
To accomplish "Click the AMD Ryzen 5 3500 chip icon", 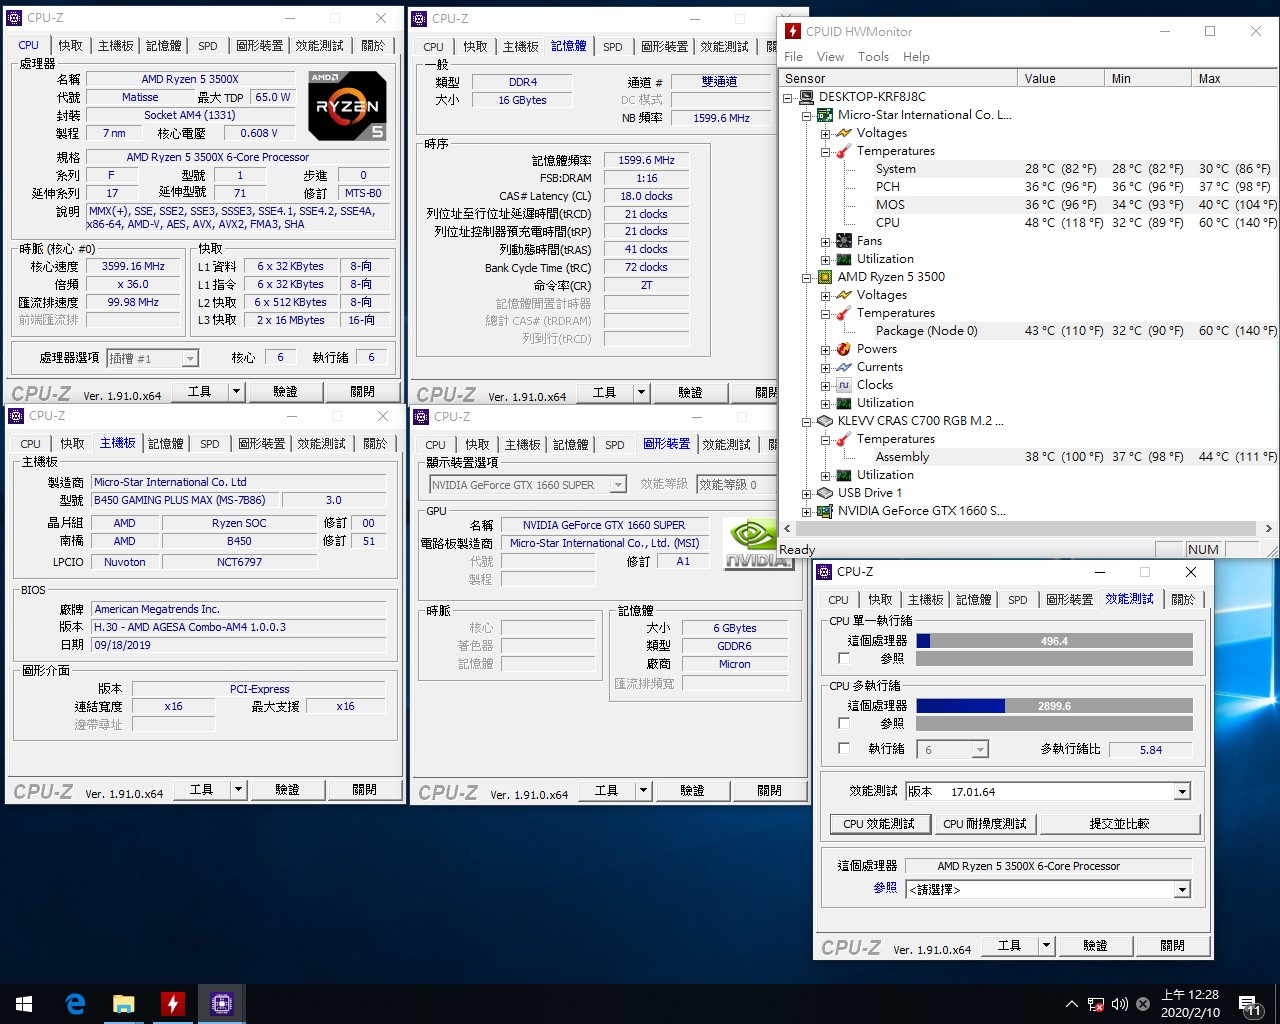I will (x=825, y=277).
